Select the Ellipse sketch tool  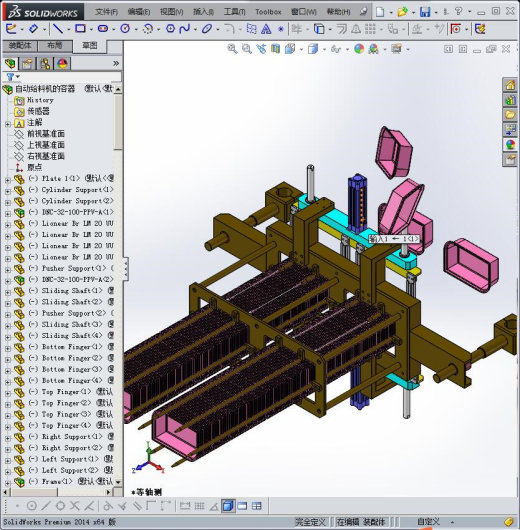[x=207, y=29]
